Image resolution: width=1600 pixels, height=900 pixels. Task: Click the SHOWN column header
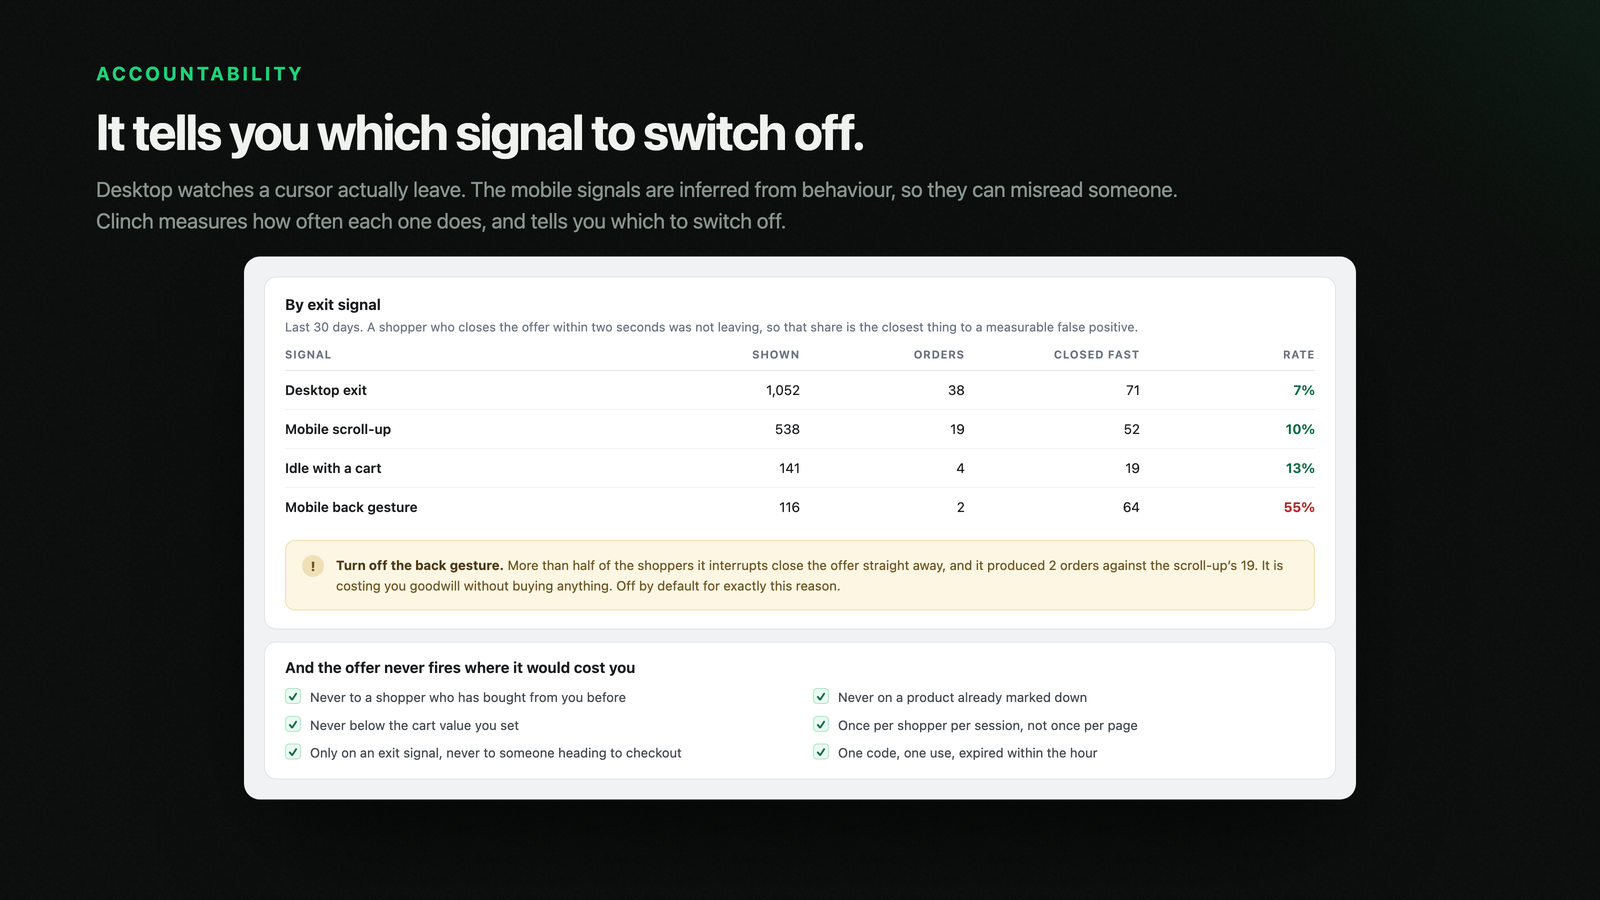[776, 355]
